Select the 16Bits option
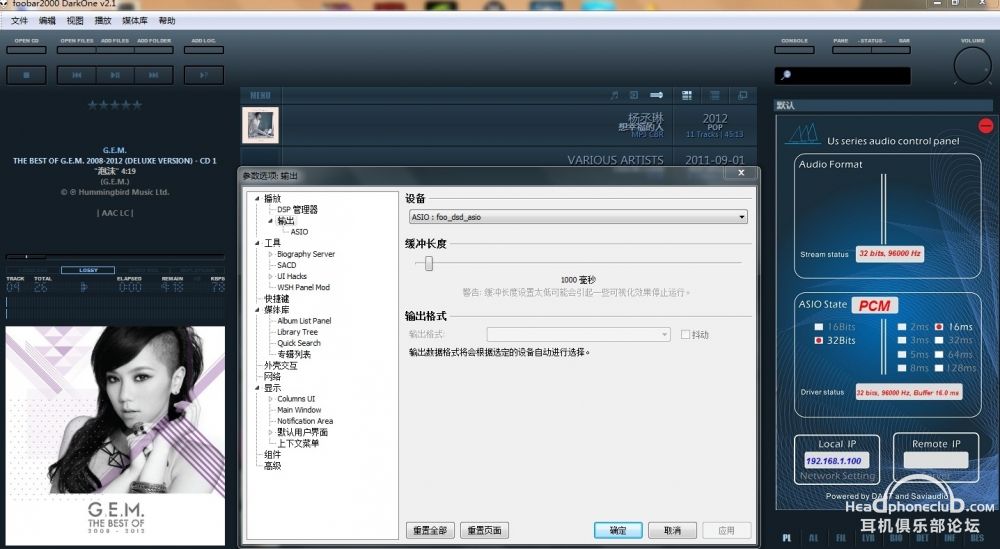The image size is (1000, 549). pos(819,326)
